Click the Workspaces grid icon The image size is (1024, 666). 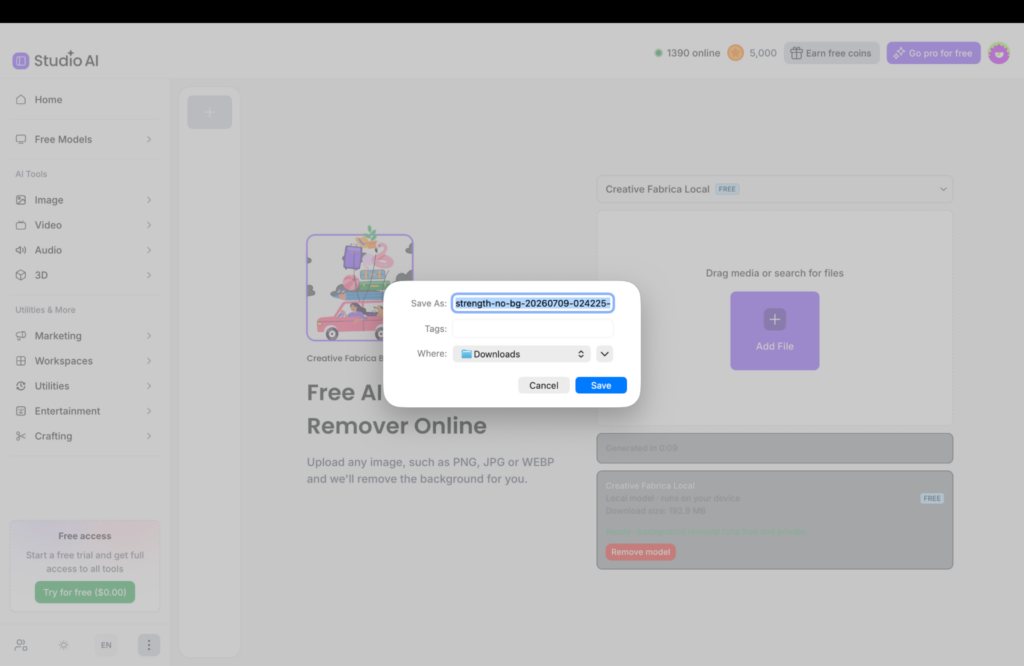coord(21,360)
